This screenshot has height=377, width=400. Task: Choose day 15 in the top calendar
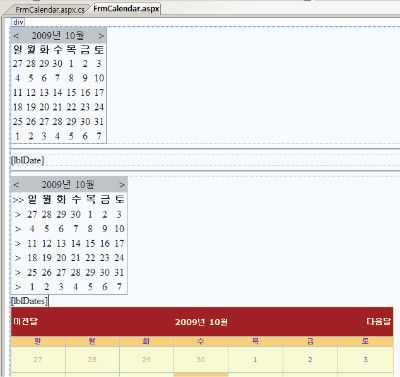[x=71, y=93]
